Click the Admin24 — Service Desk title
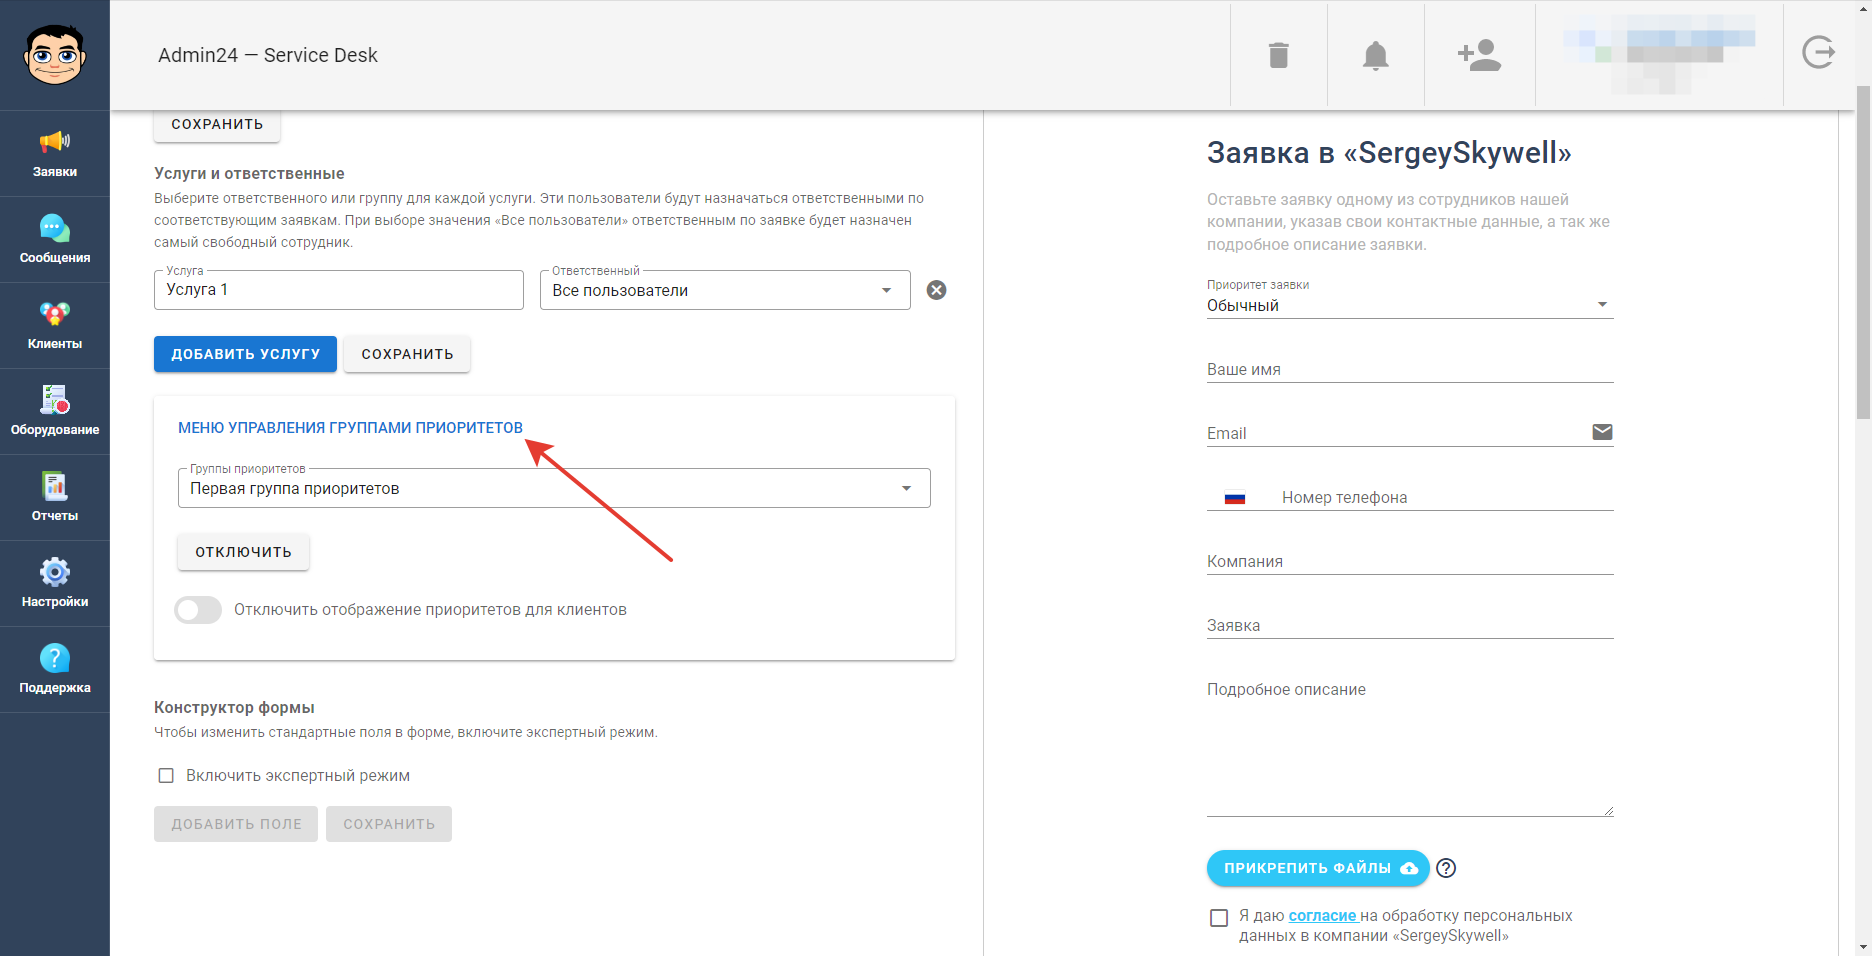Viewport: 1872px width, 956px height. [268, 55]
